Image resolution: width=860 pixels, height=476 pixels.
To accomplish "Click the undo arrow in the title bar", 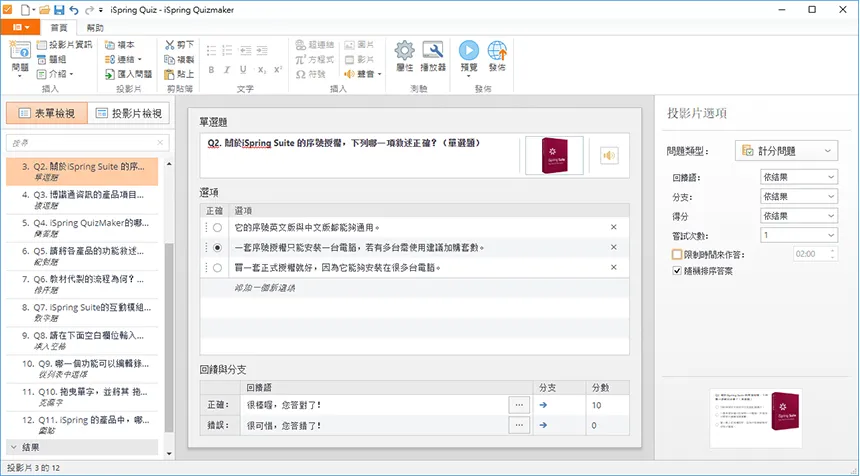I will 74,10.
